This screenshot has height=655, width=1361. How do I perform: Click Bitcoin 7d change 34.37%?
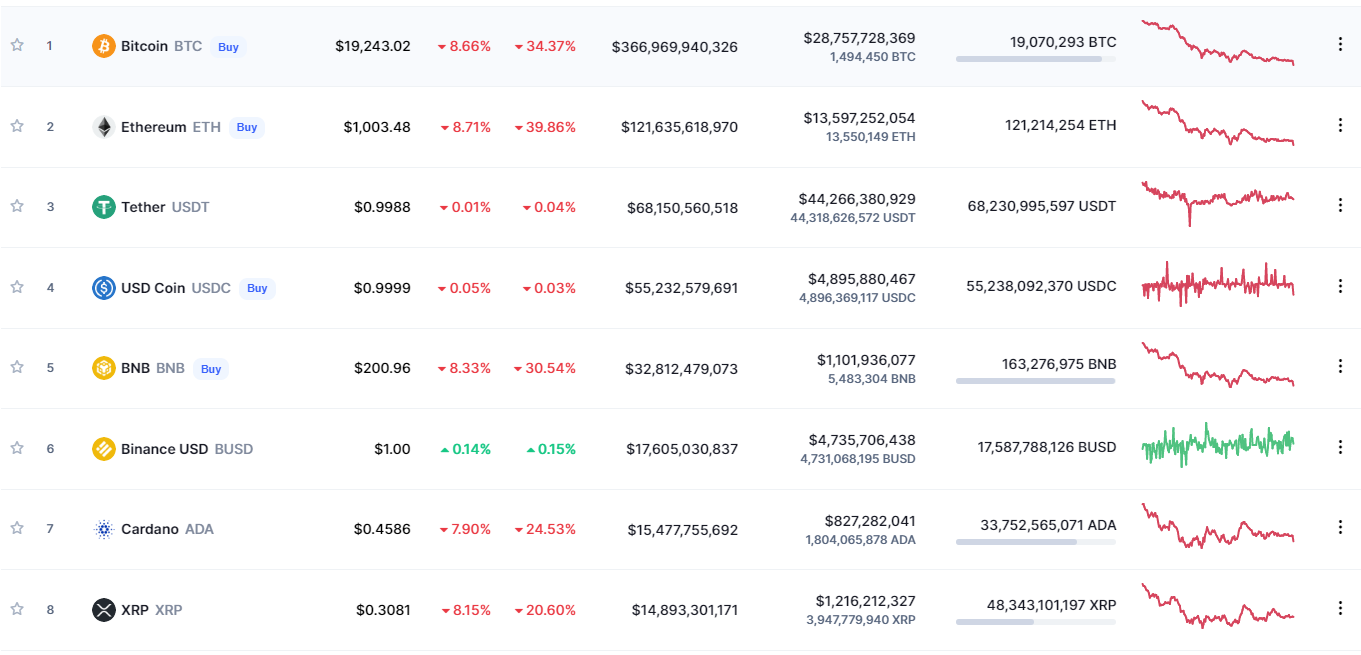click(545, 46)
